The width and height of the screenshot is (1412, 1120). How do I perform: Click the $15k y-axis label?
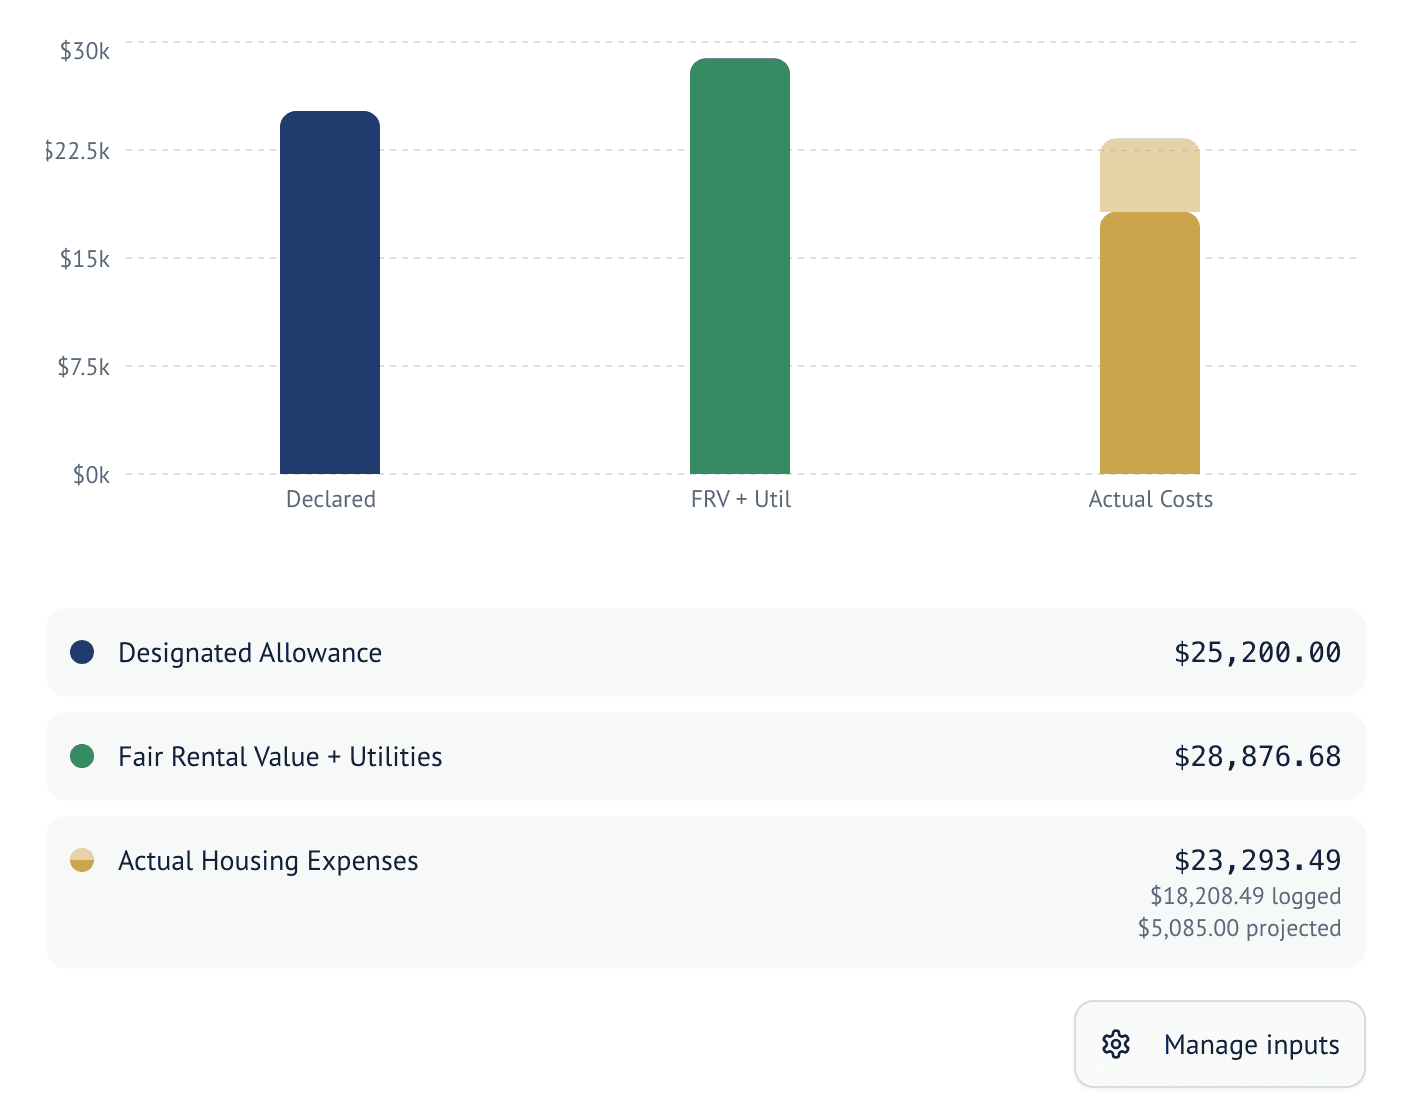85,259
